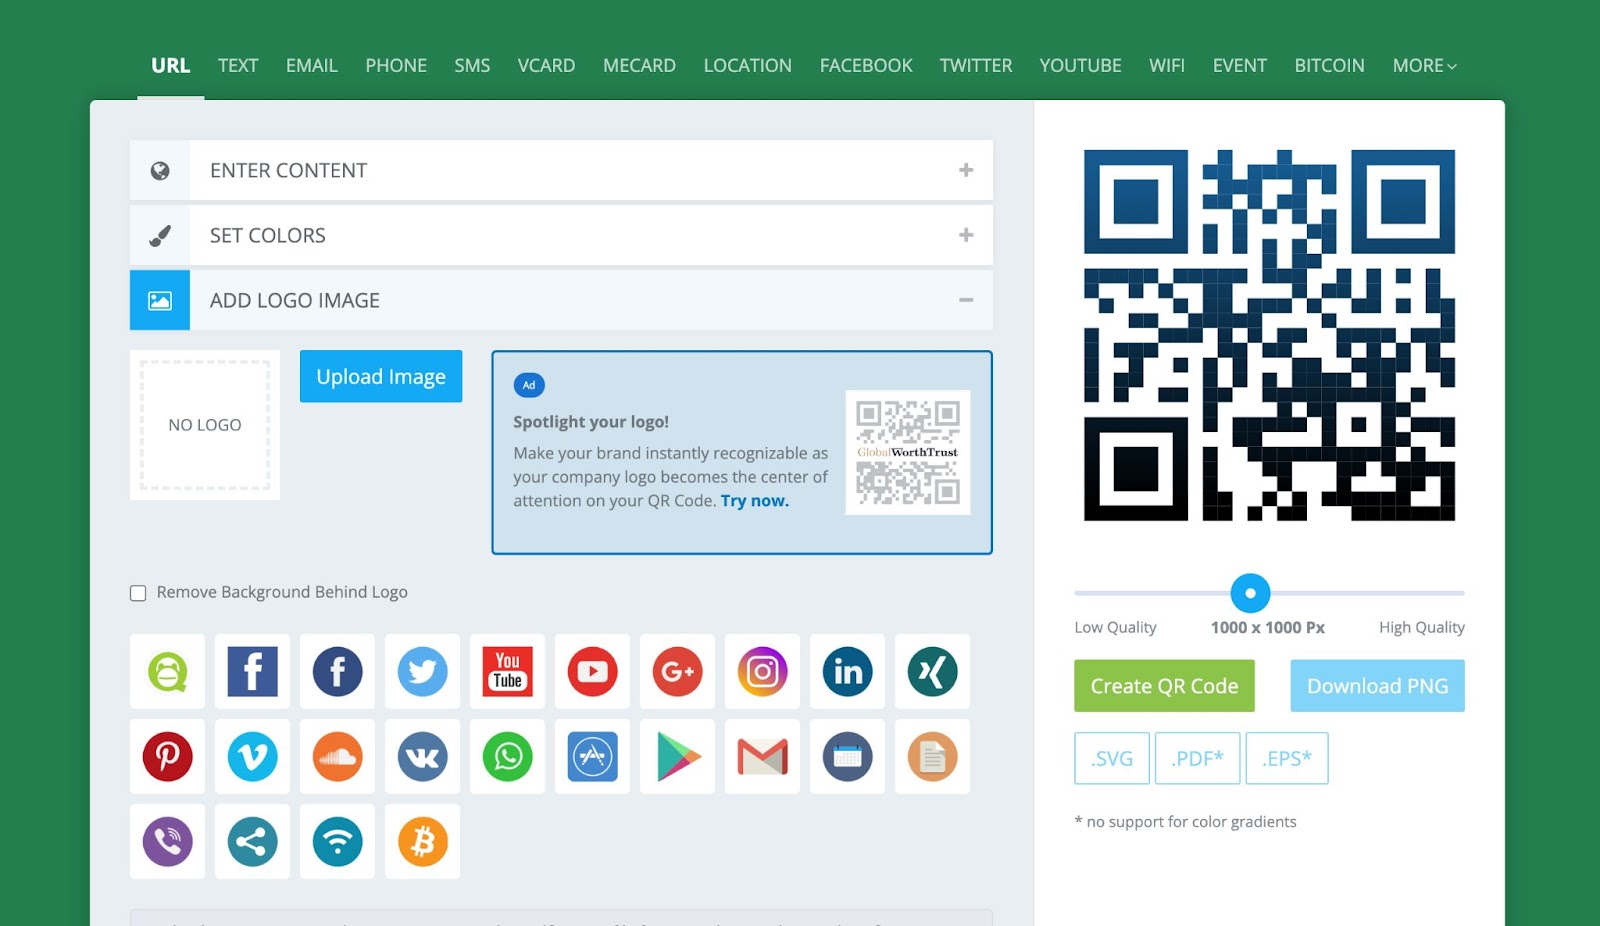1600x926 pixels.
Task: Open the More dropdown menu
Action: 1424,66
